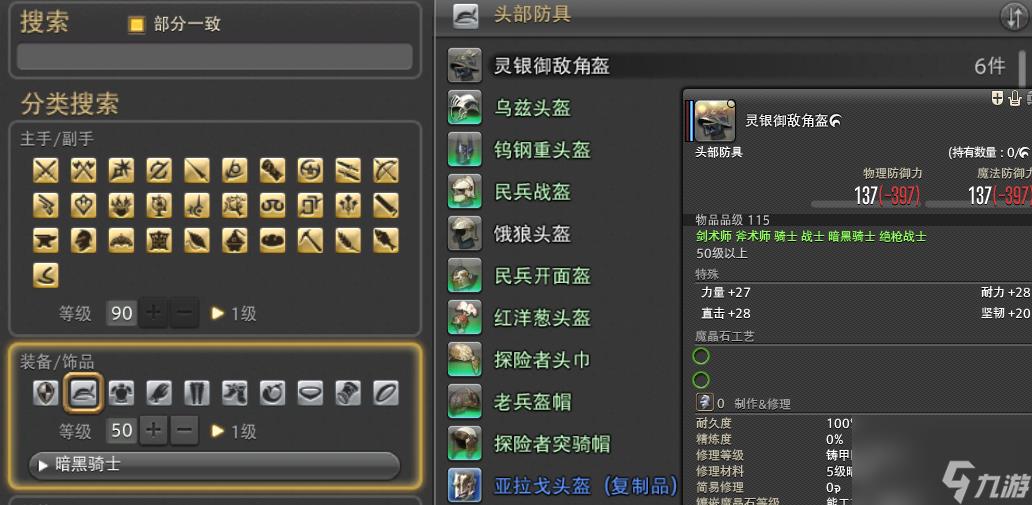1032x505 pixels.
Task: Select the pistol firearm category icon
Action: click(45, 205)
